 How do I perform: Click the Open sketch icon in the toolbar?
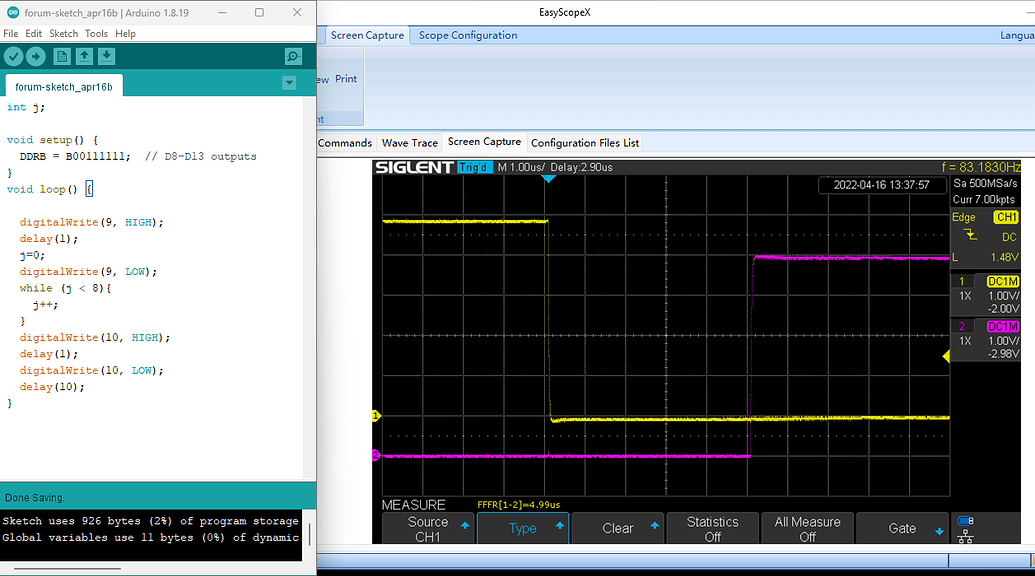83,56
